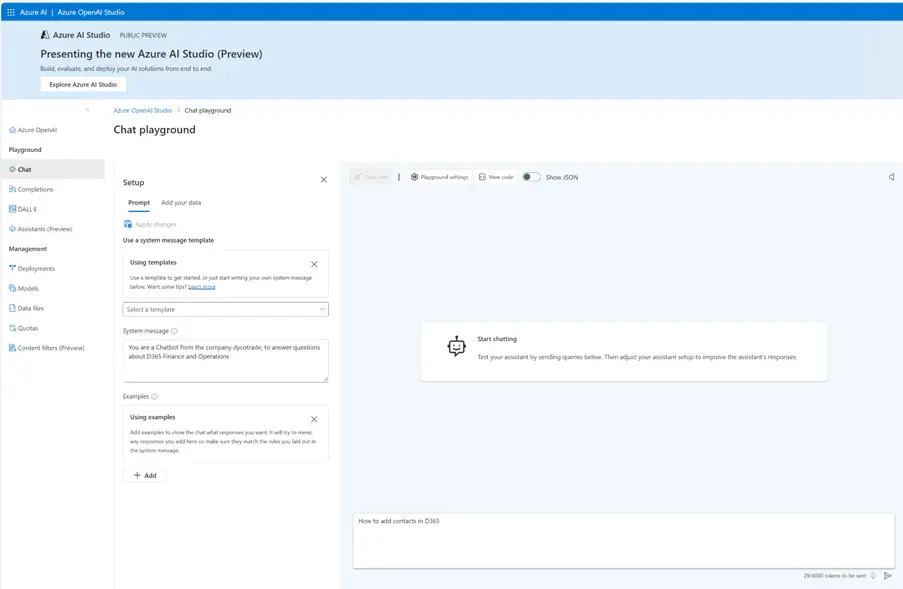Viewport: 903px width, 589px height.
Task: Click the Content filters sidebar icon
Action: 12,348
